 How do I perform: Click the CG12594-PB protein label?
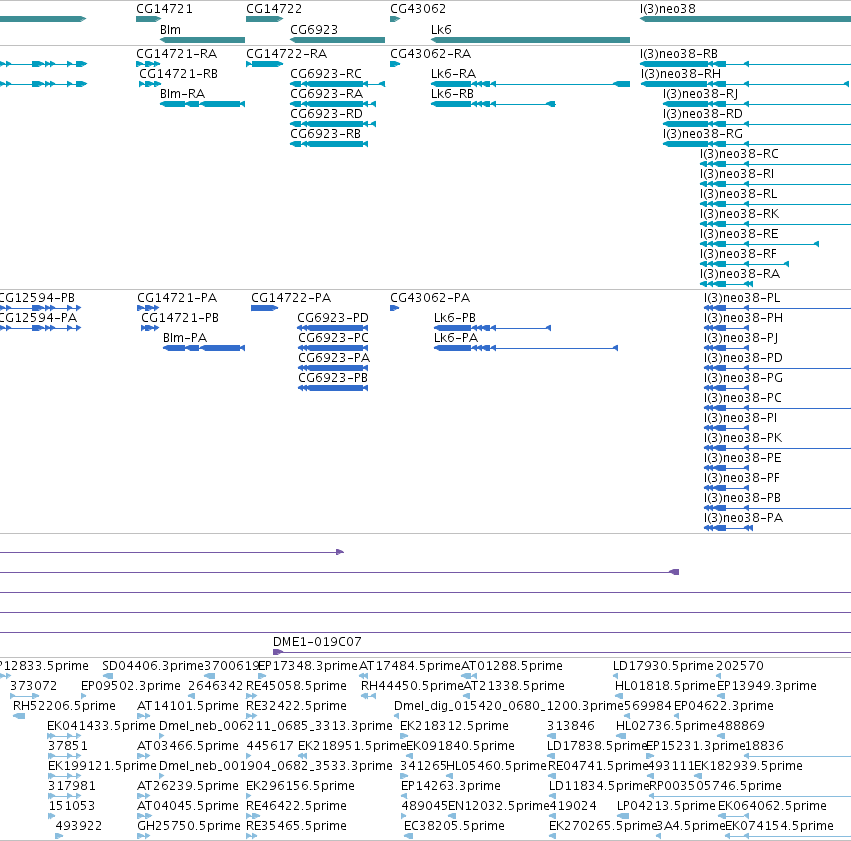[36, 298]
